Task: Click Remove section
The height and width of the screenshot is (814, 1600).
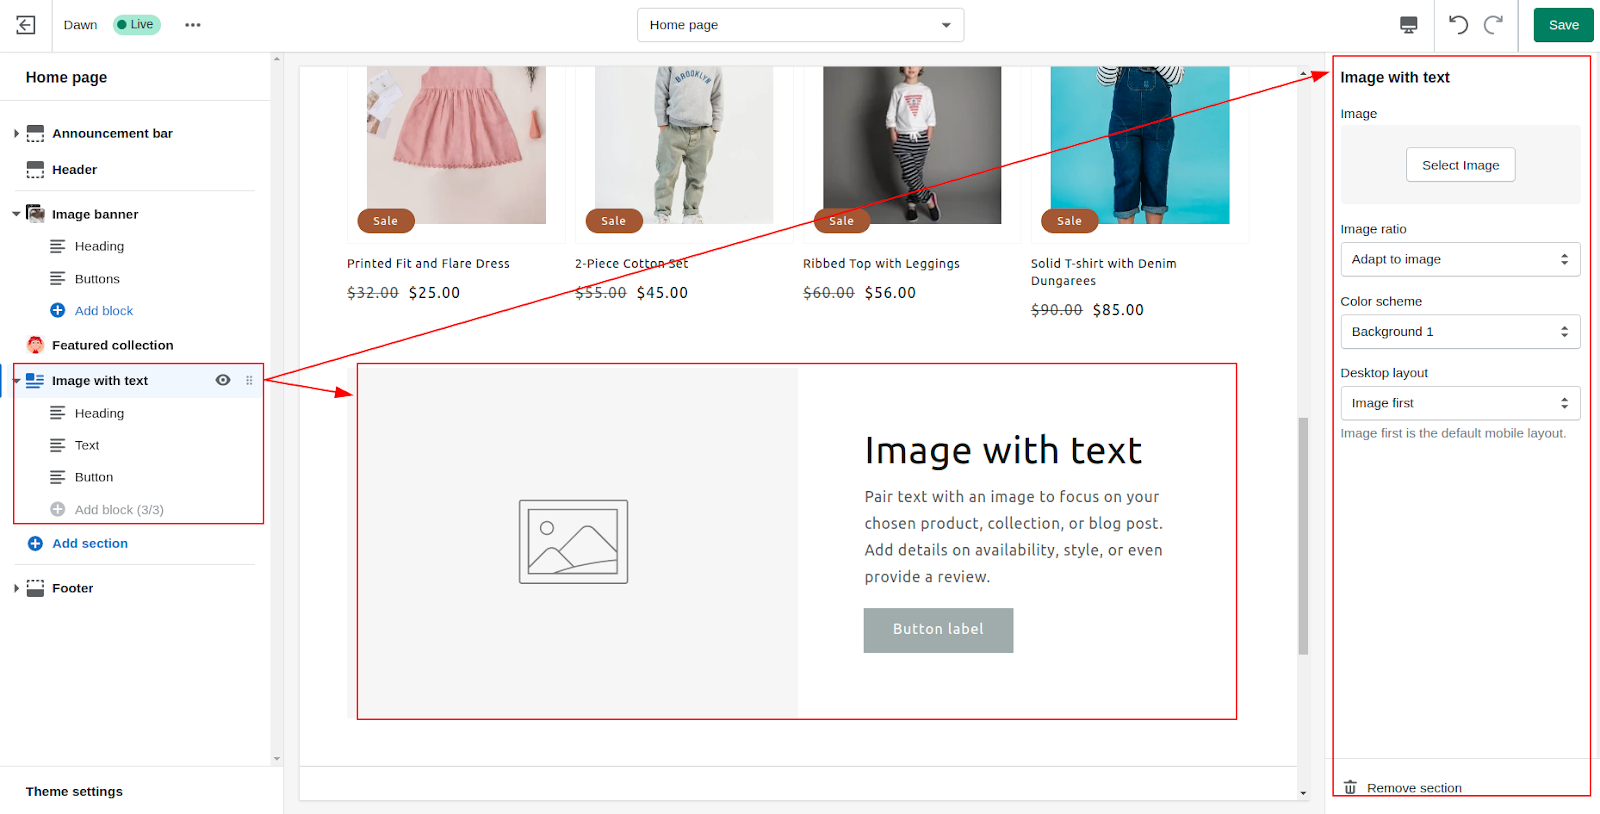Action: (x=1414, y=787)
